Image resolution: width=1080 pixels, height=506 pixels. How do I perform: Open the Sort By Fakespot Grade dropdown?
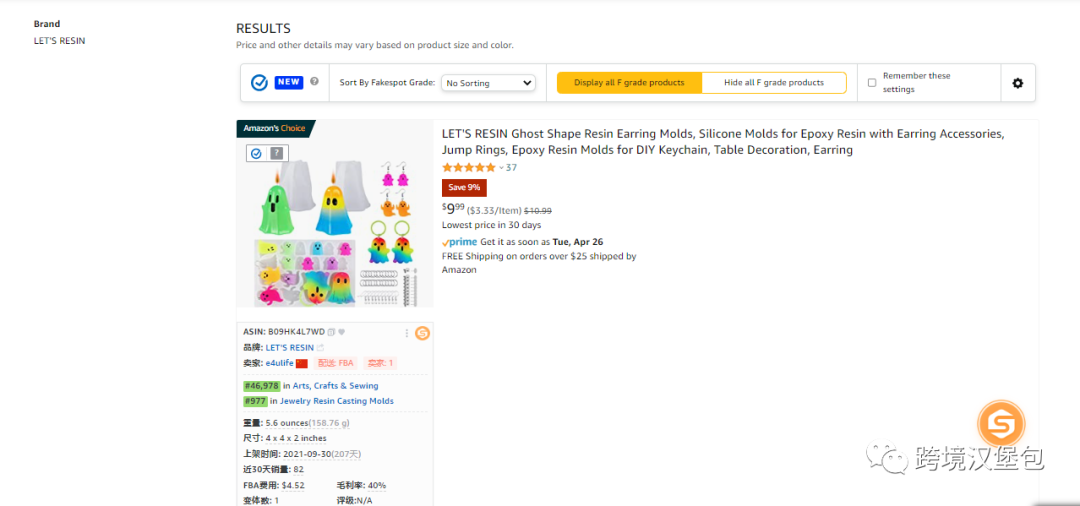pyautogui.click(x=488, y=83)
